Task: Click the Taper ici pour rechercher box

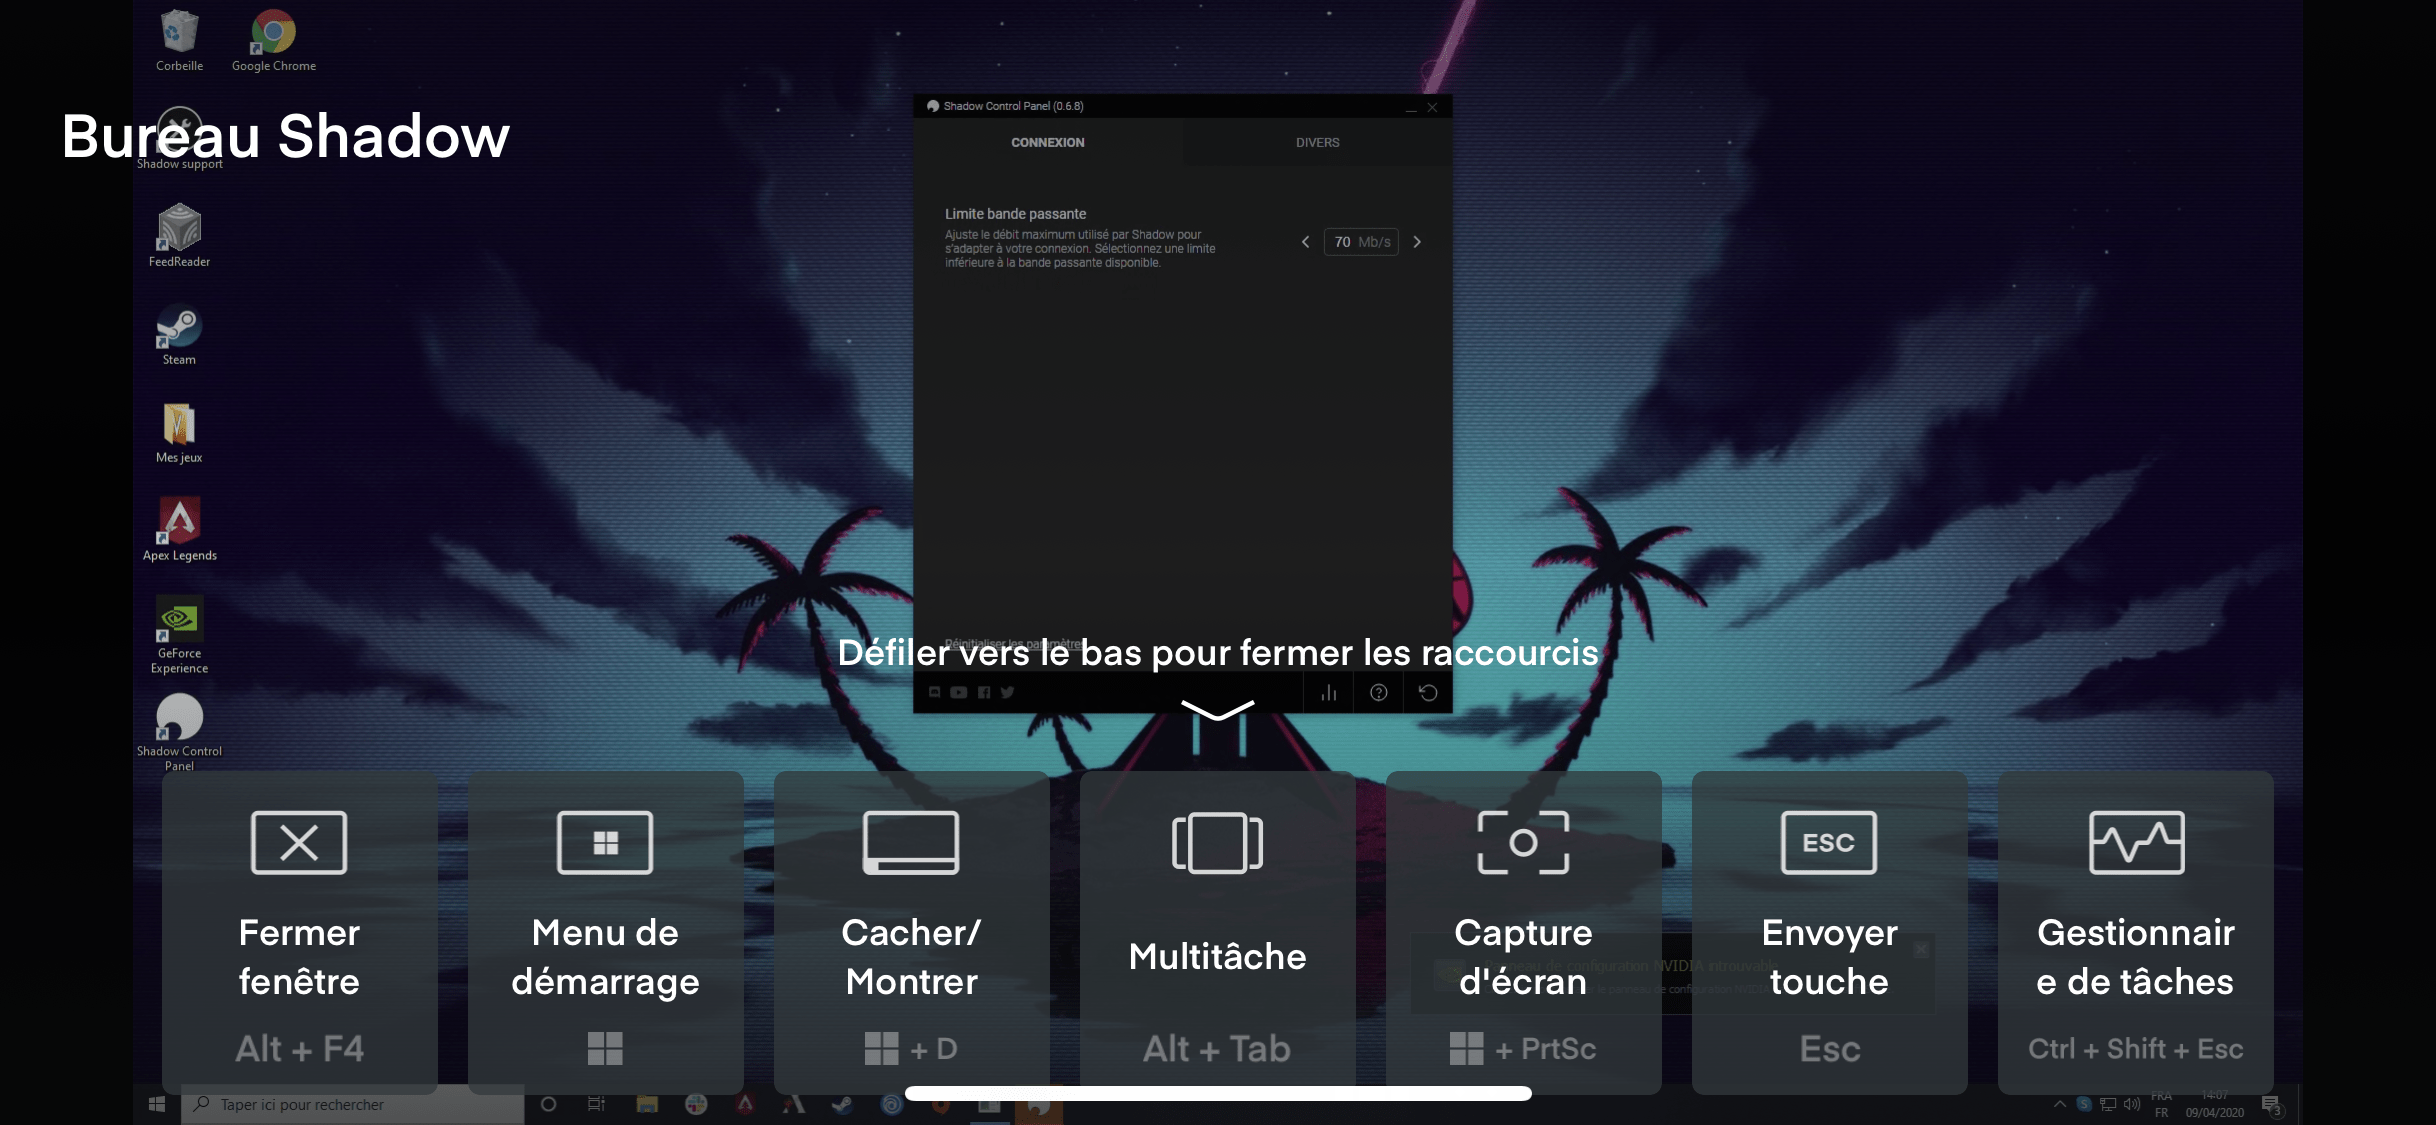Action: coord(353,1104)
